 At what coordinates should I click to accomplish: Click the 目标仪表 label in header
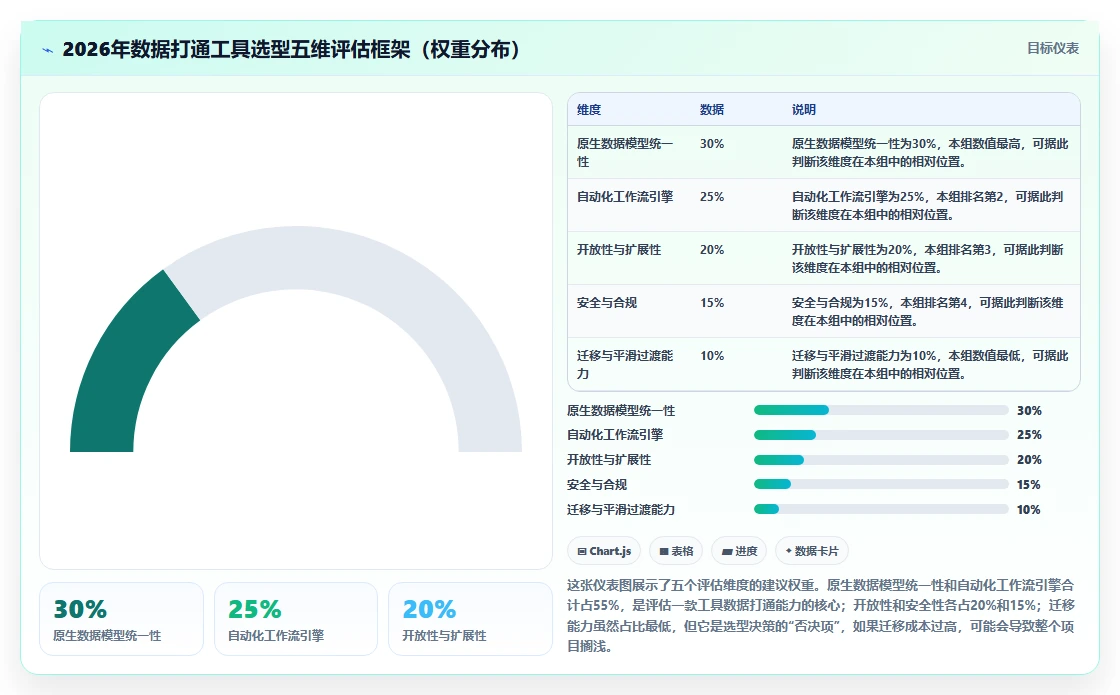click(x=1052, y=49)
